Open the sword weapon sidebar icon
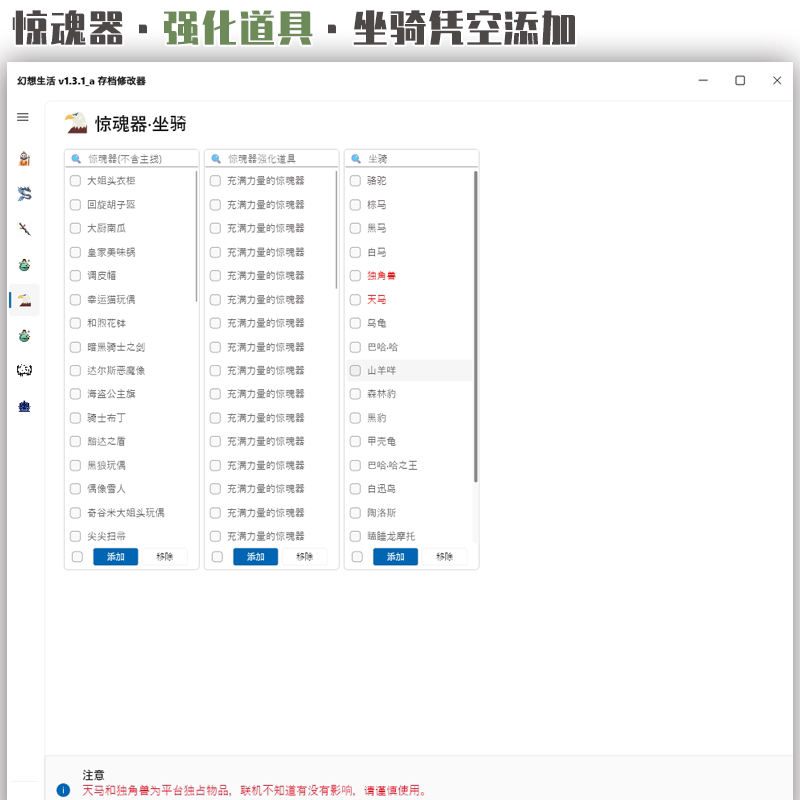Screen dimensions: 800x800 [x=24, y=229]
